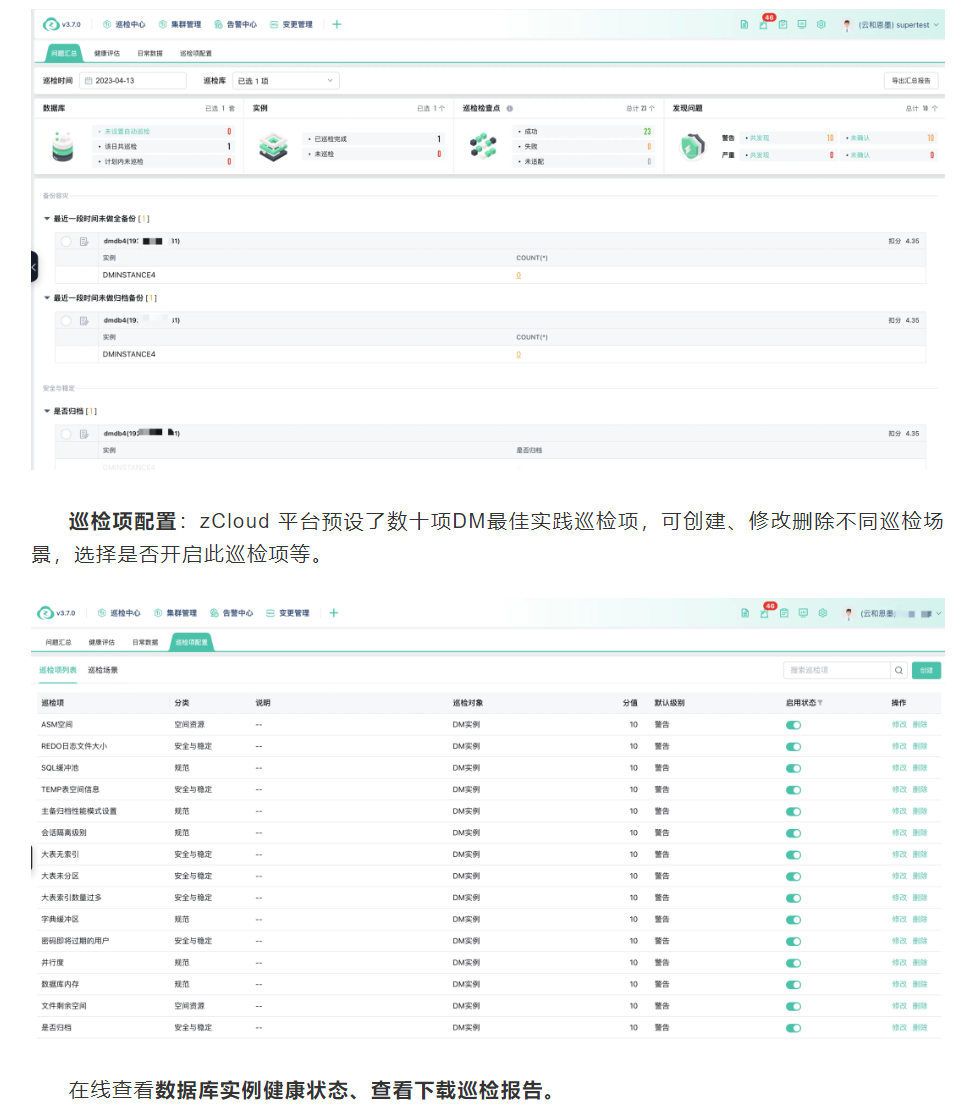This screenshot has height=1114, width=979.
Task: Select the 巡检项列表 tab
Action: pos(58,670)
